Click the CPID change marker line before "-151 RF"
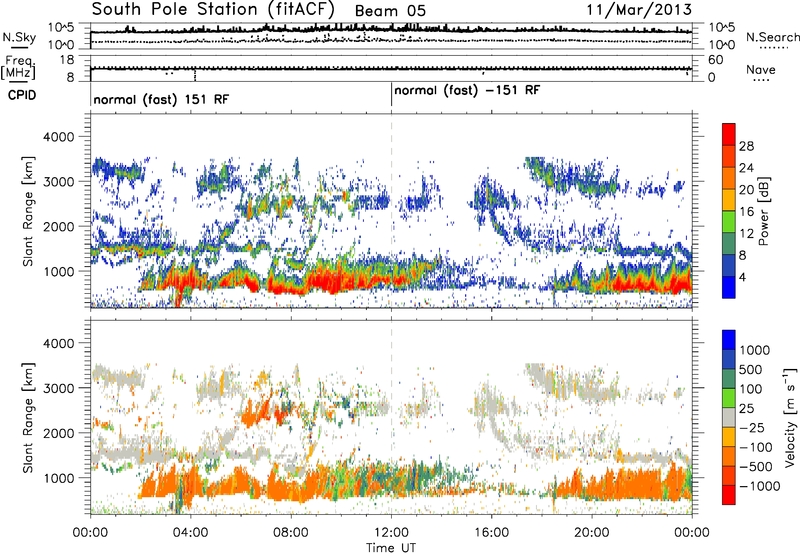Image resolution: width=800 pixels, height=554 pixels. [x=391, y=94]
